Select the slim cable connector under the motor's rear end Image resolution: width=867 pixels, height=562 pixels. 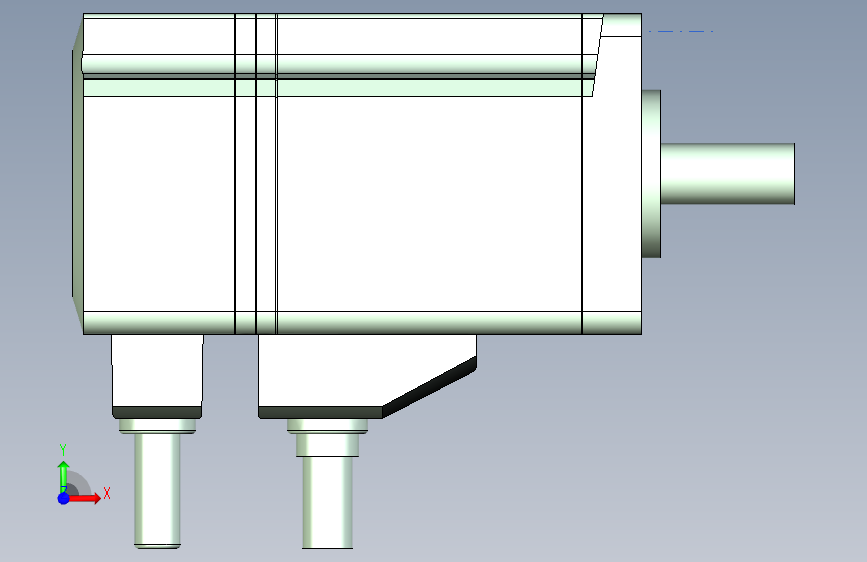[x=158, y=376]
